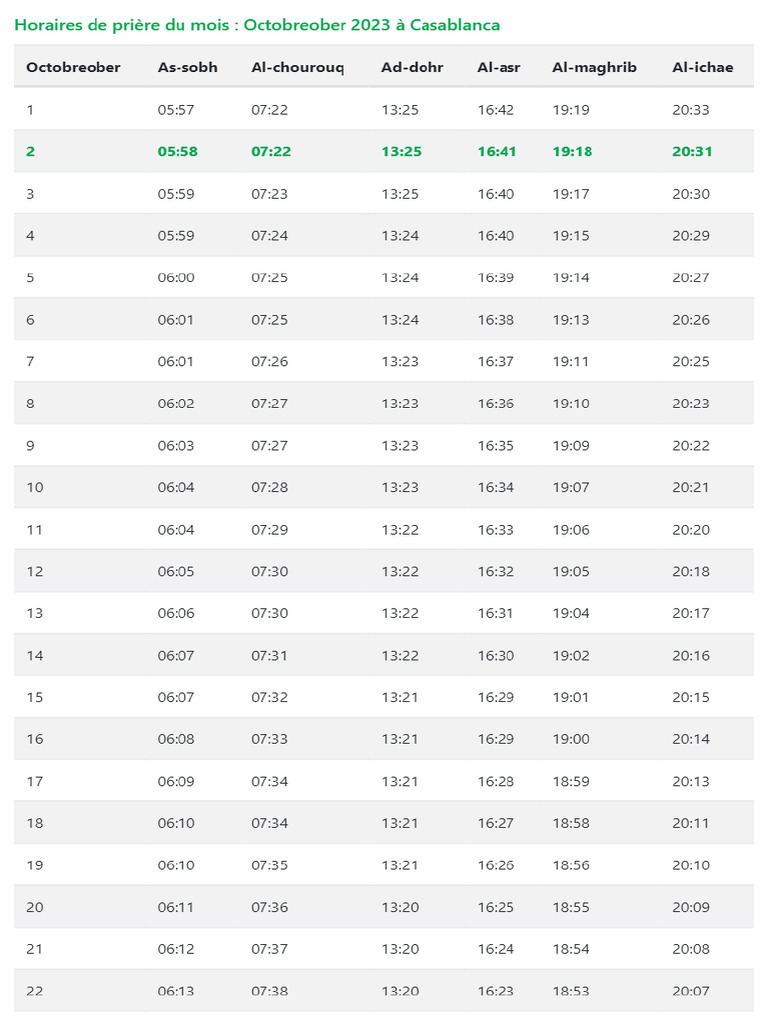
Task: Select the 07:31 Al-chourouq time for day 14
Action: pos(269,655)
